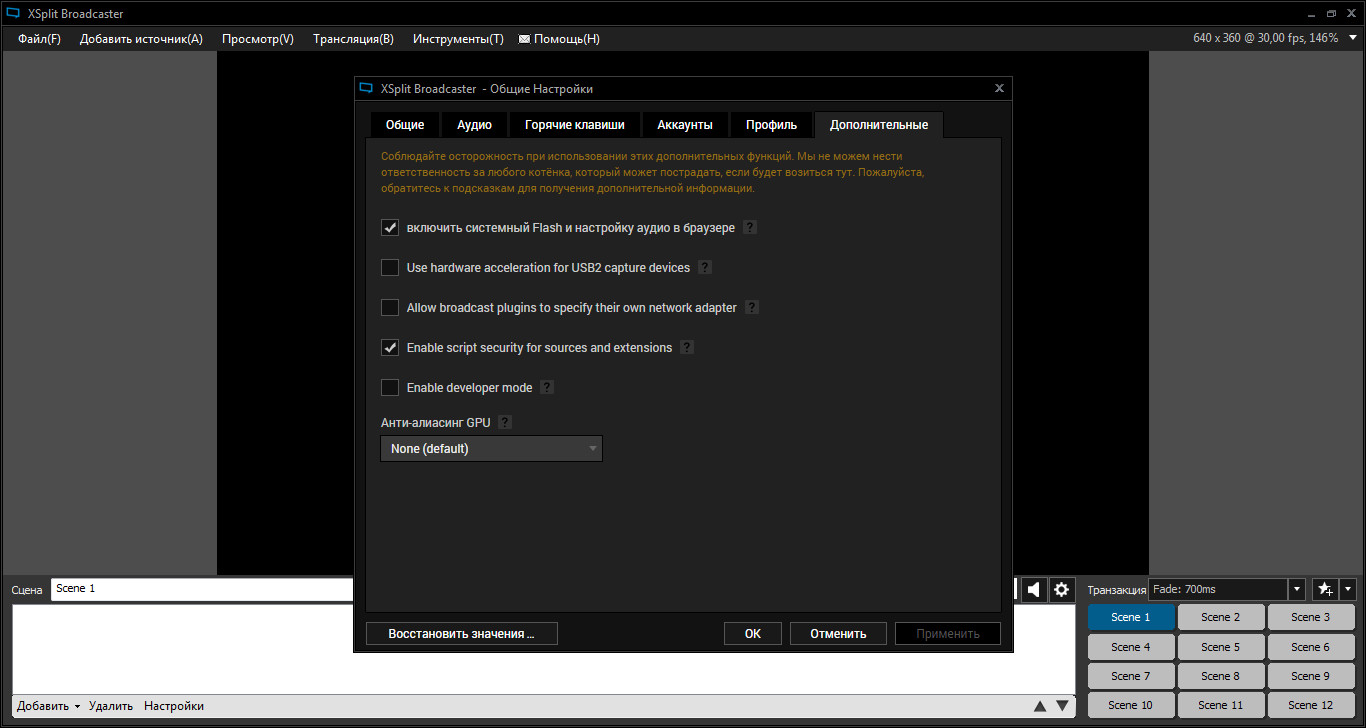Image resolution: width=1366 pixels, height=728 pixels.
Task: Switch to the Общие tab
Action: click(x=405, y=125)
